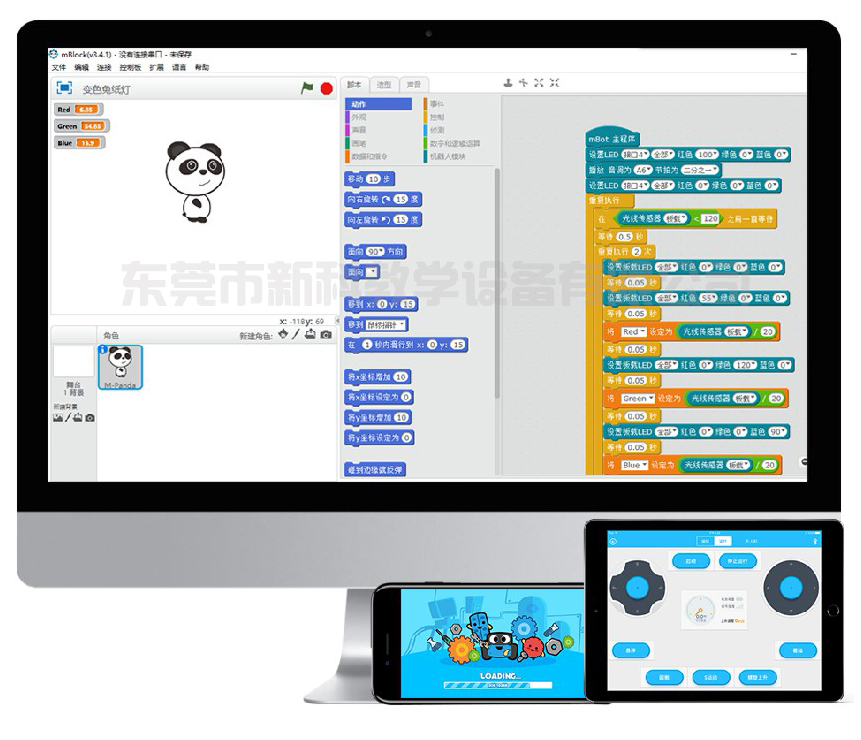The image size is (861, 740).
Task: Open the sprite library to add a new sprite
Action: 283,334
